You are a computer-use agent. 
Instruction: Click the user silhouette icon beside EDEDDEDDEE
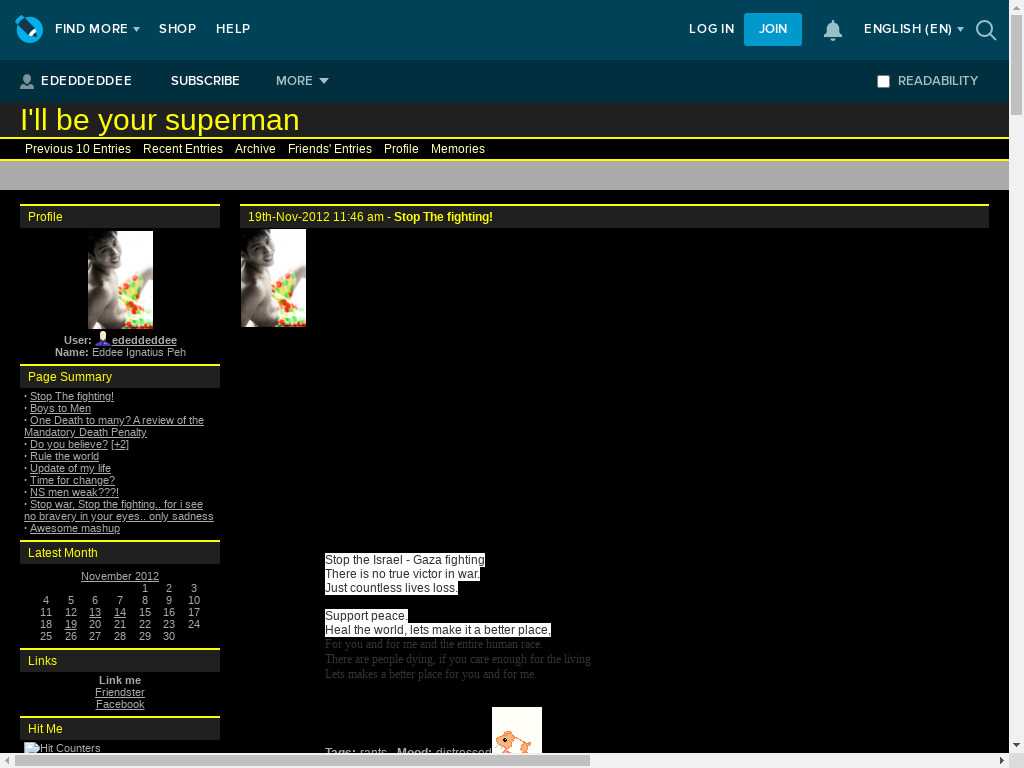click(x=27, y=81)
